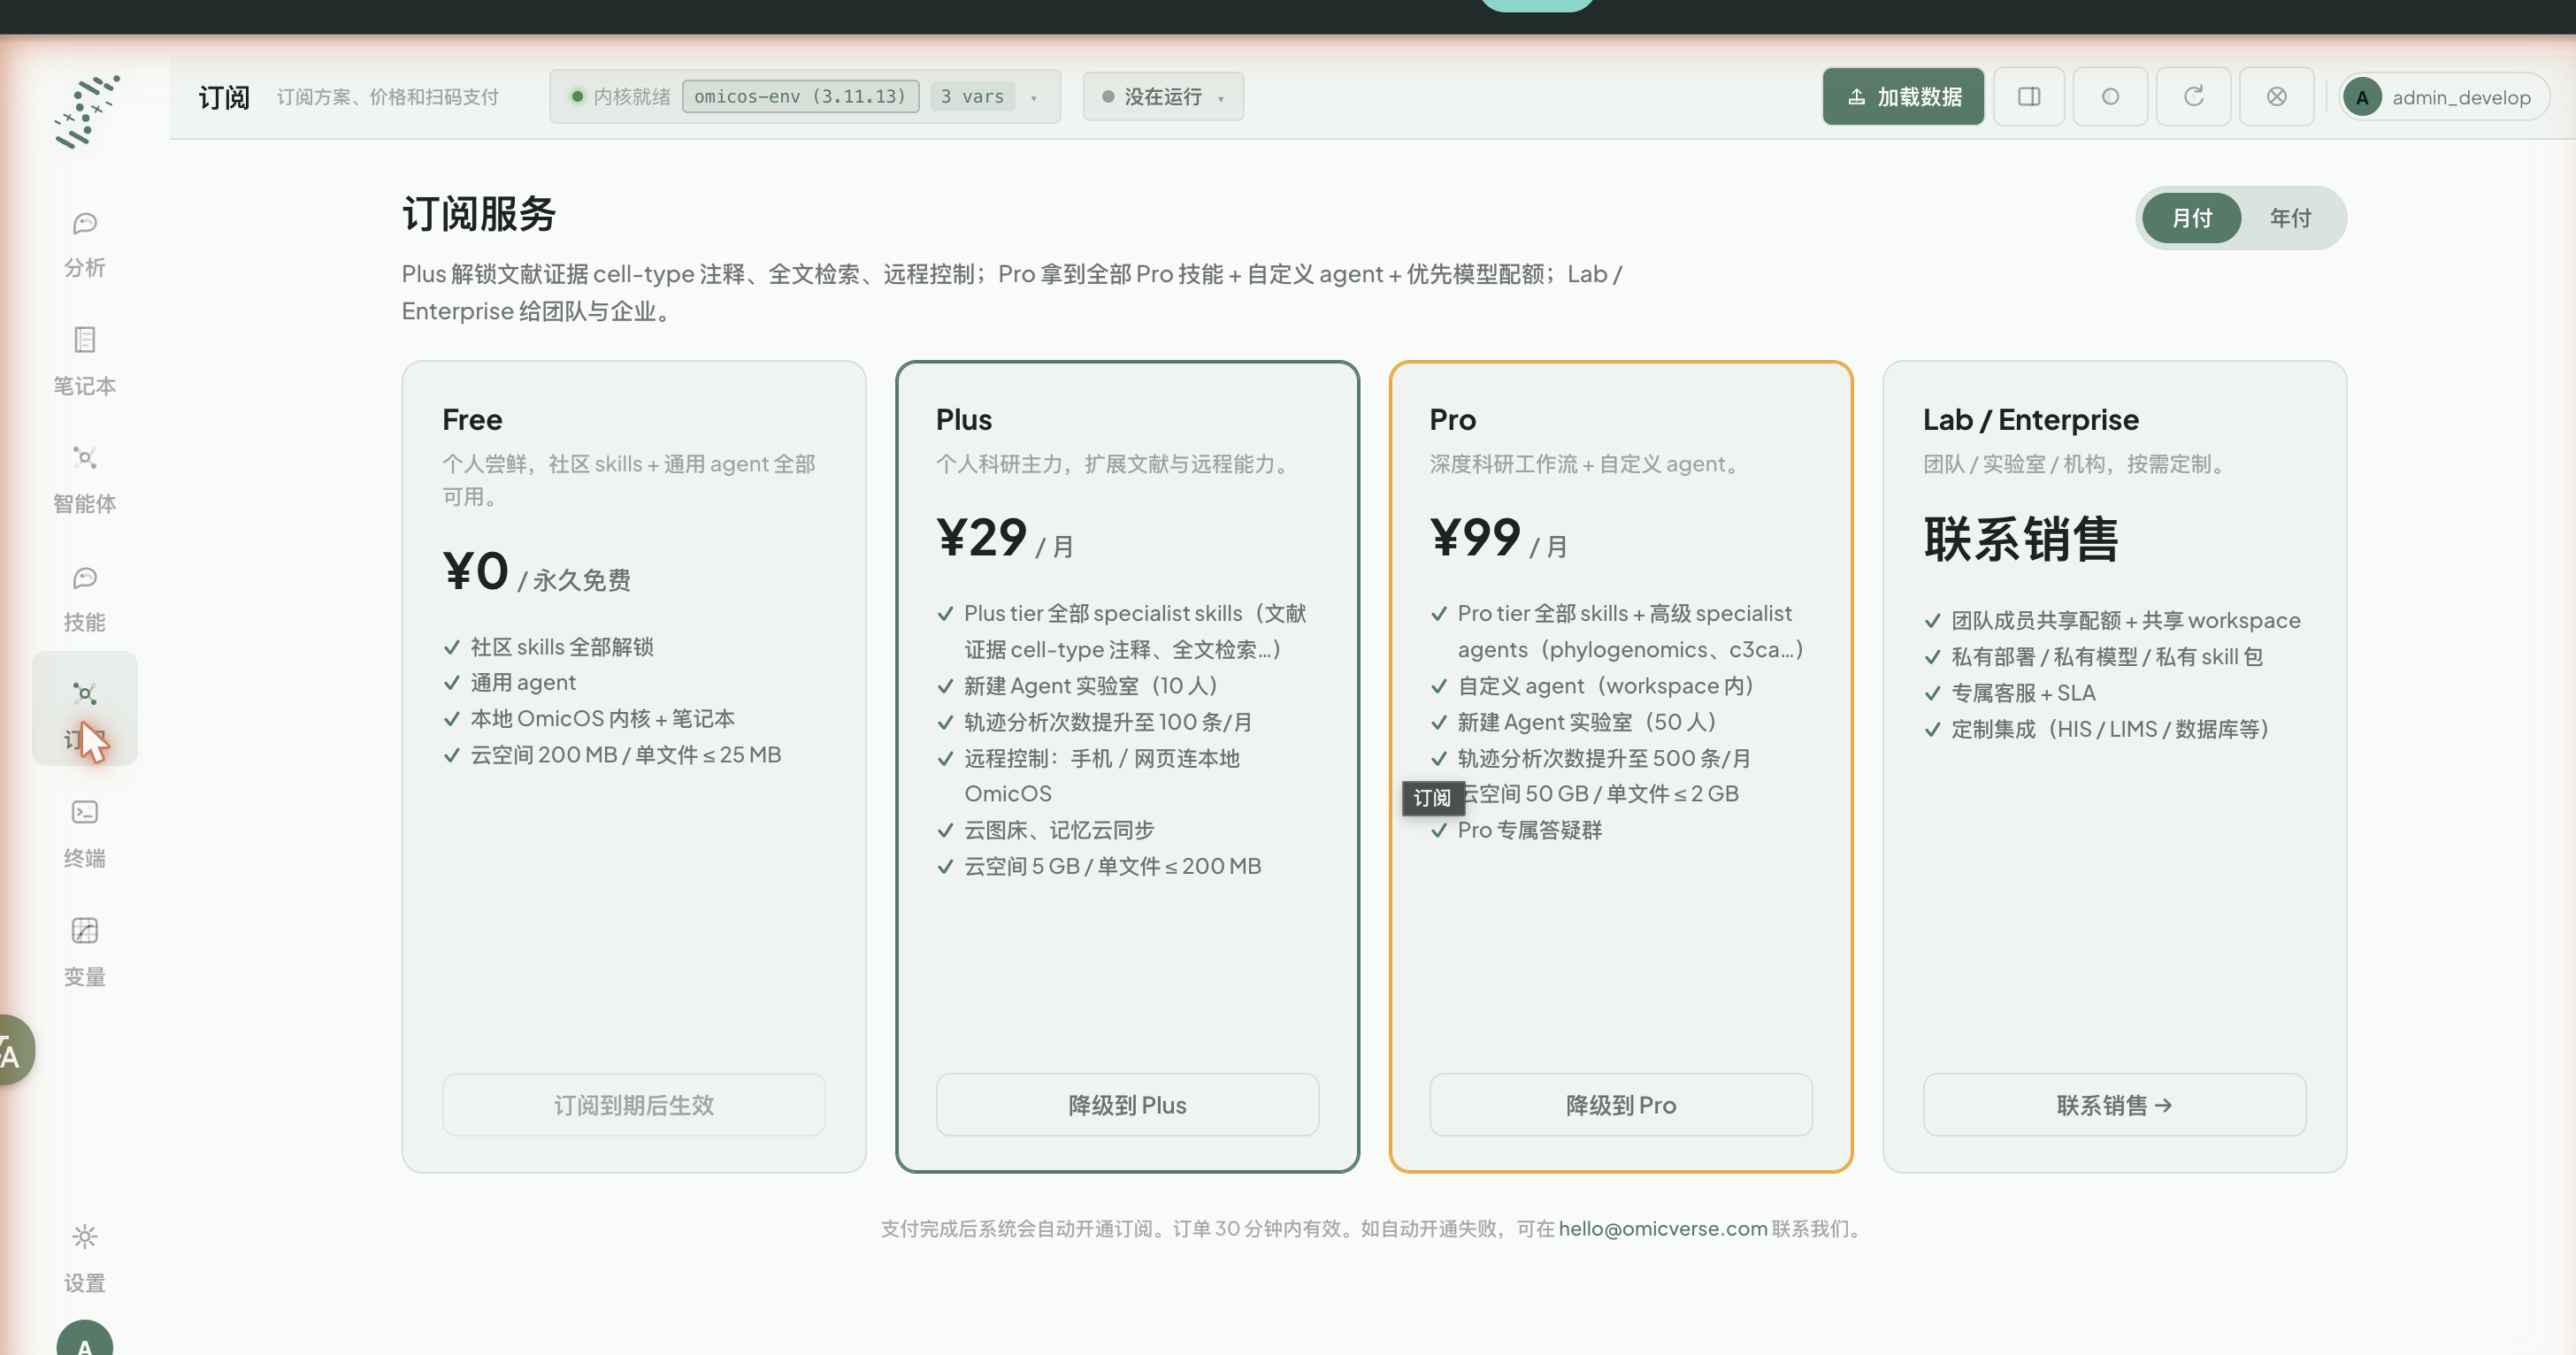Open the 3 vars variables chip
This screenshot has width=2576, height=1355.
click(972, 97)
